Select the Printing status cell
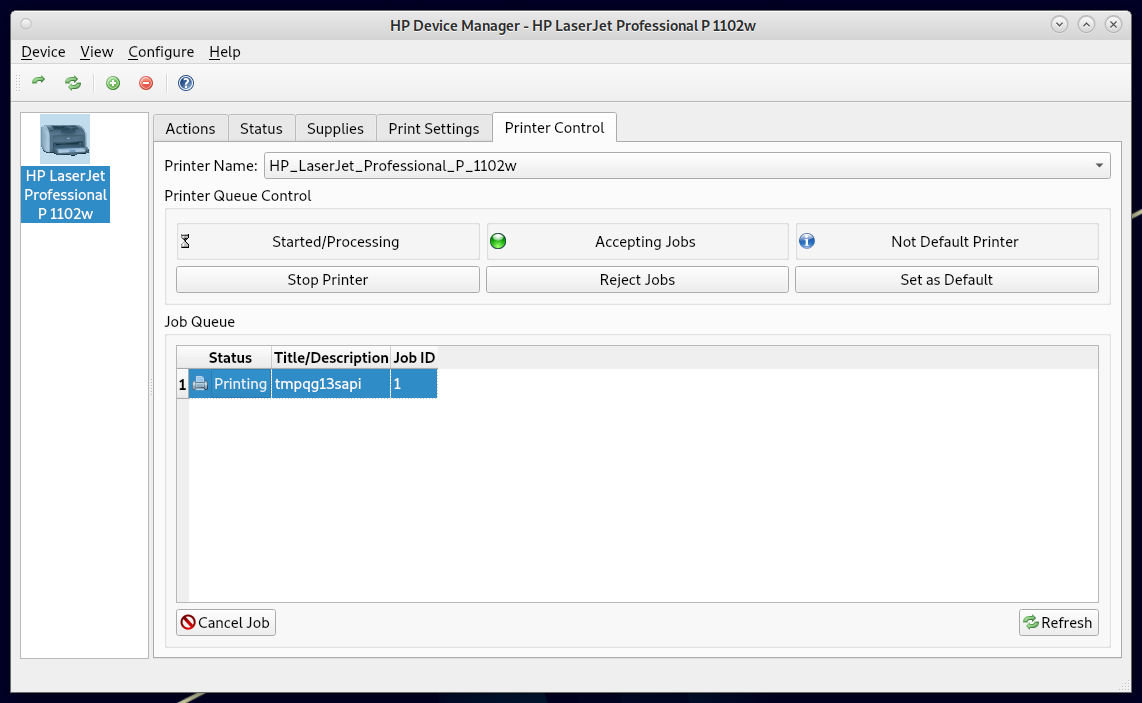The image size is (1142, 703). pyautogui.click(x=230, y=384)
